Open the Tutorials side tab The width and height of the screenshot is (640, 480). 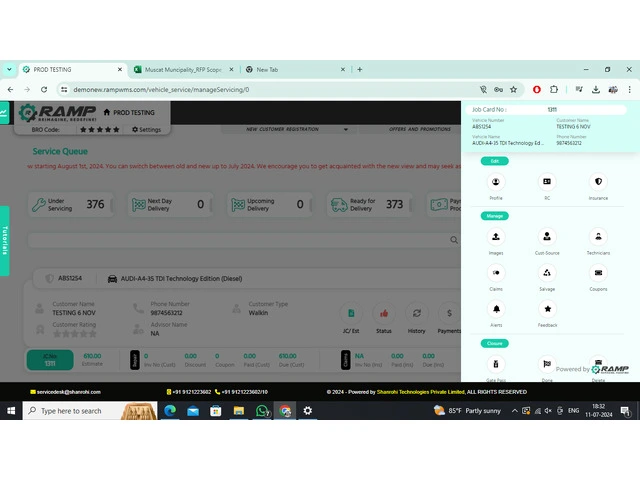[4, 240]
